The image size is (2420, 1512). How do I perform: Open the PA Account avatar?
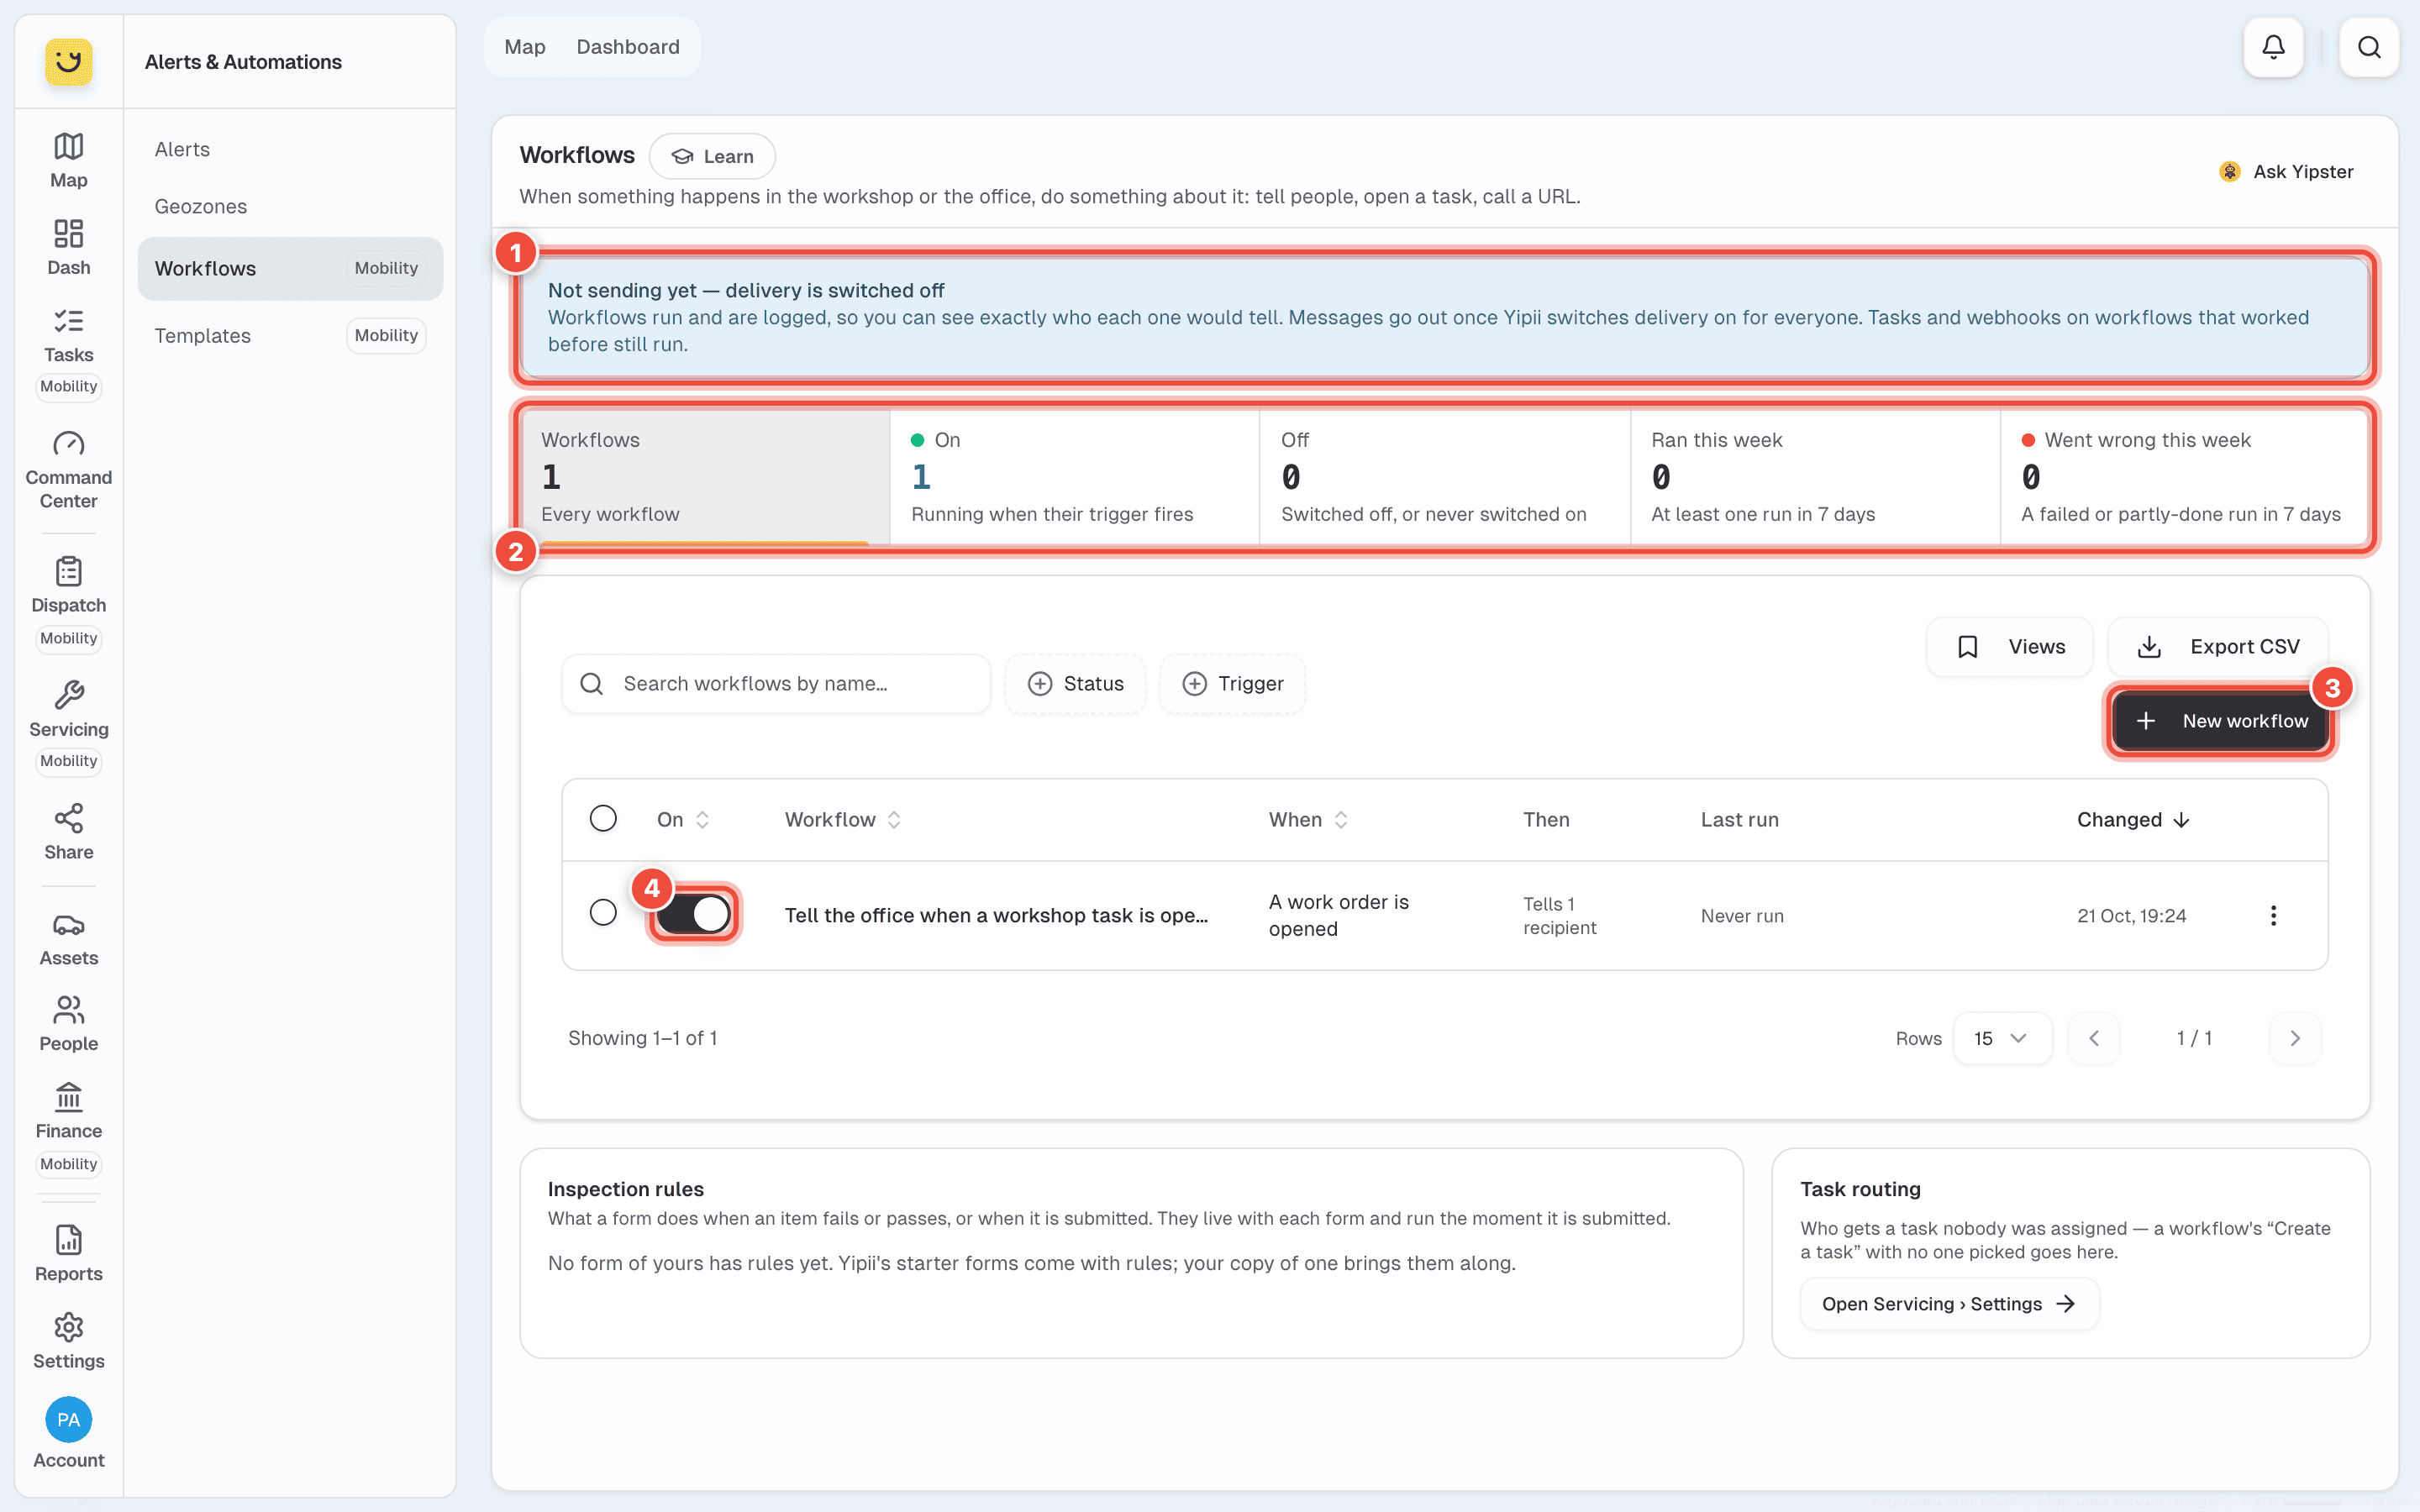(68, 1420)
